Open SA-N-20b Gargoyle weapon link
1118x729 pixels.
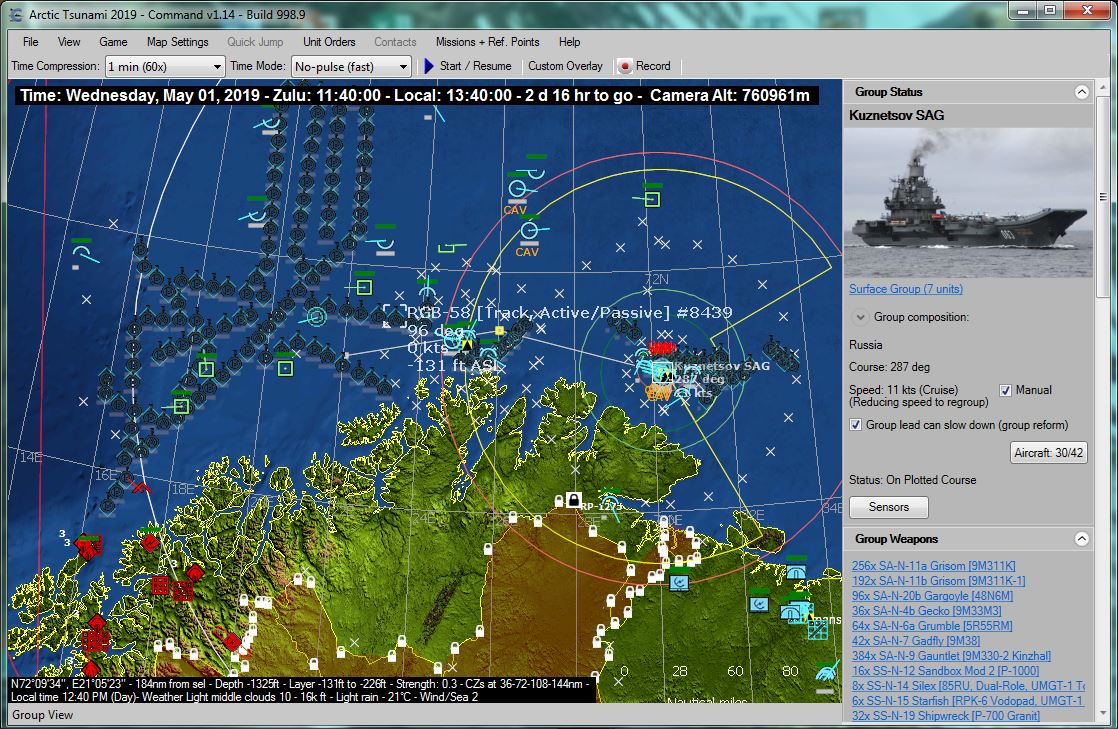tap(932, 596)
